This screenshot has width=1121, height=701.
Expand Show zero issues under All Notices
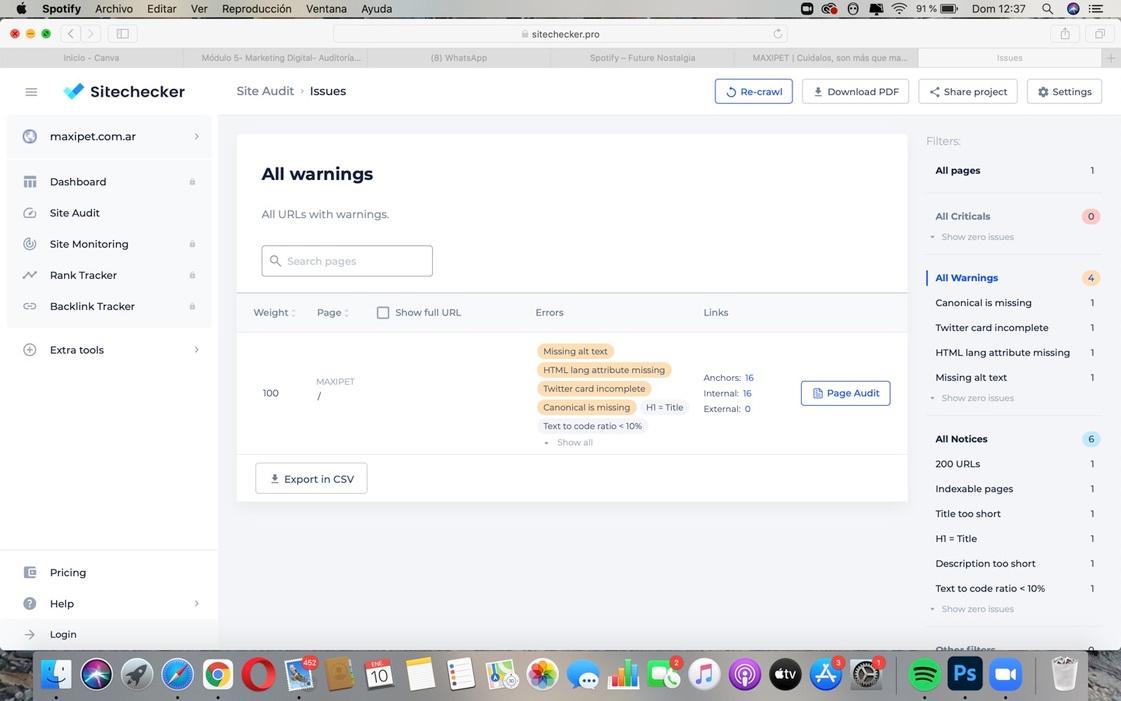coord(972,609)
